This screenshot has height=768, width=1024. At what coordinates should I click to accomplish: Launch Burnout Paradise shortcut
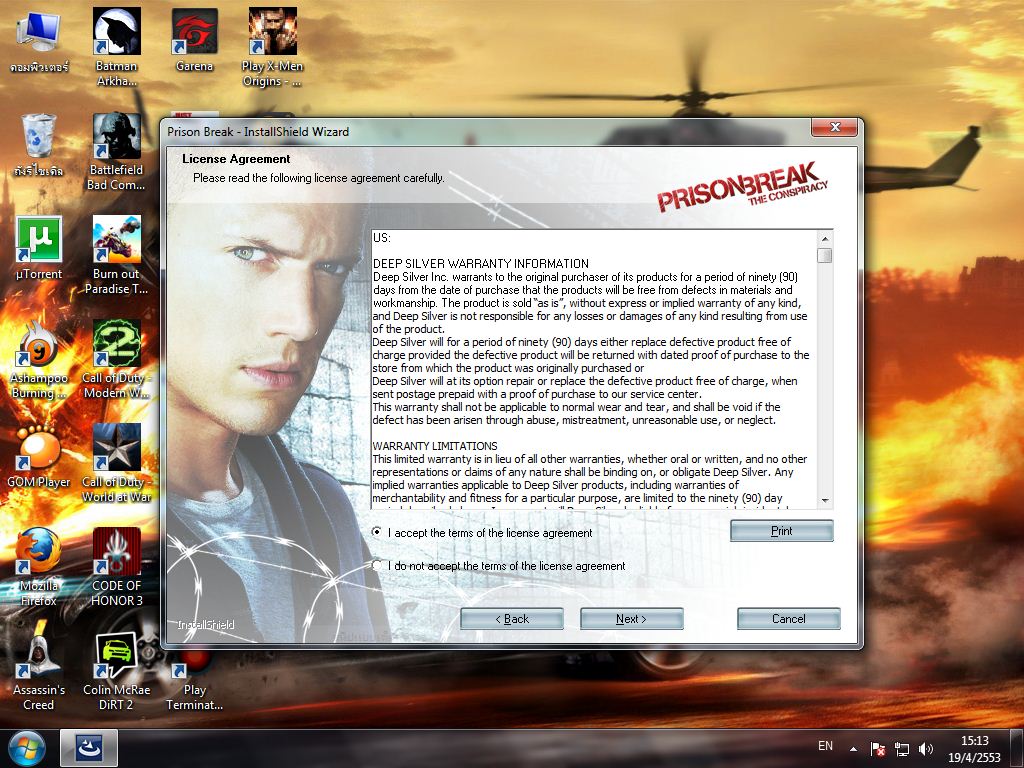pyautogui.click(x=116, y=255)
